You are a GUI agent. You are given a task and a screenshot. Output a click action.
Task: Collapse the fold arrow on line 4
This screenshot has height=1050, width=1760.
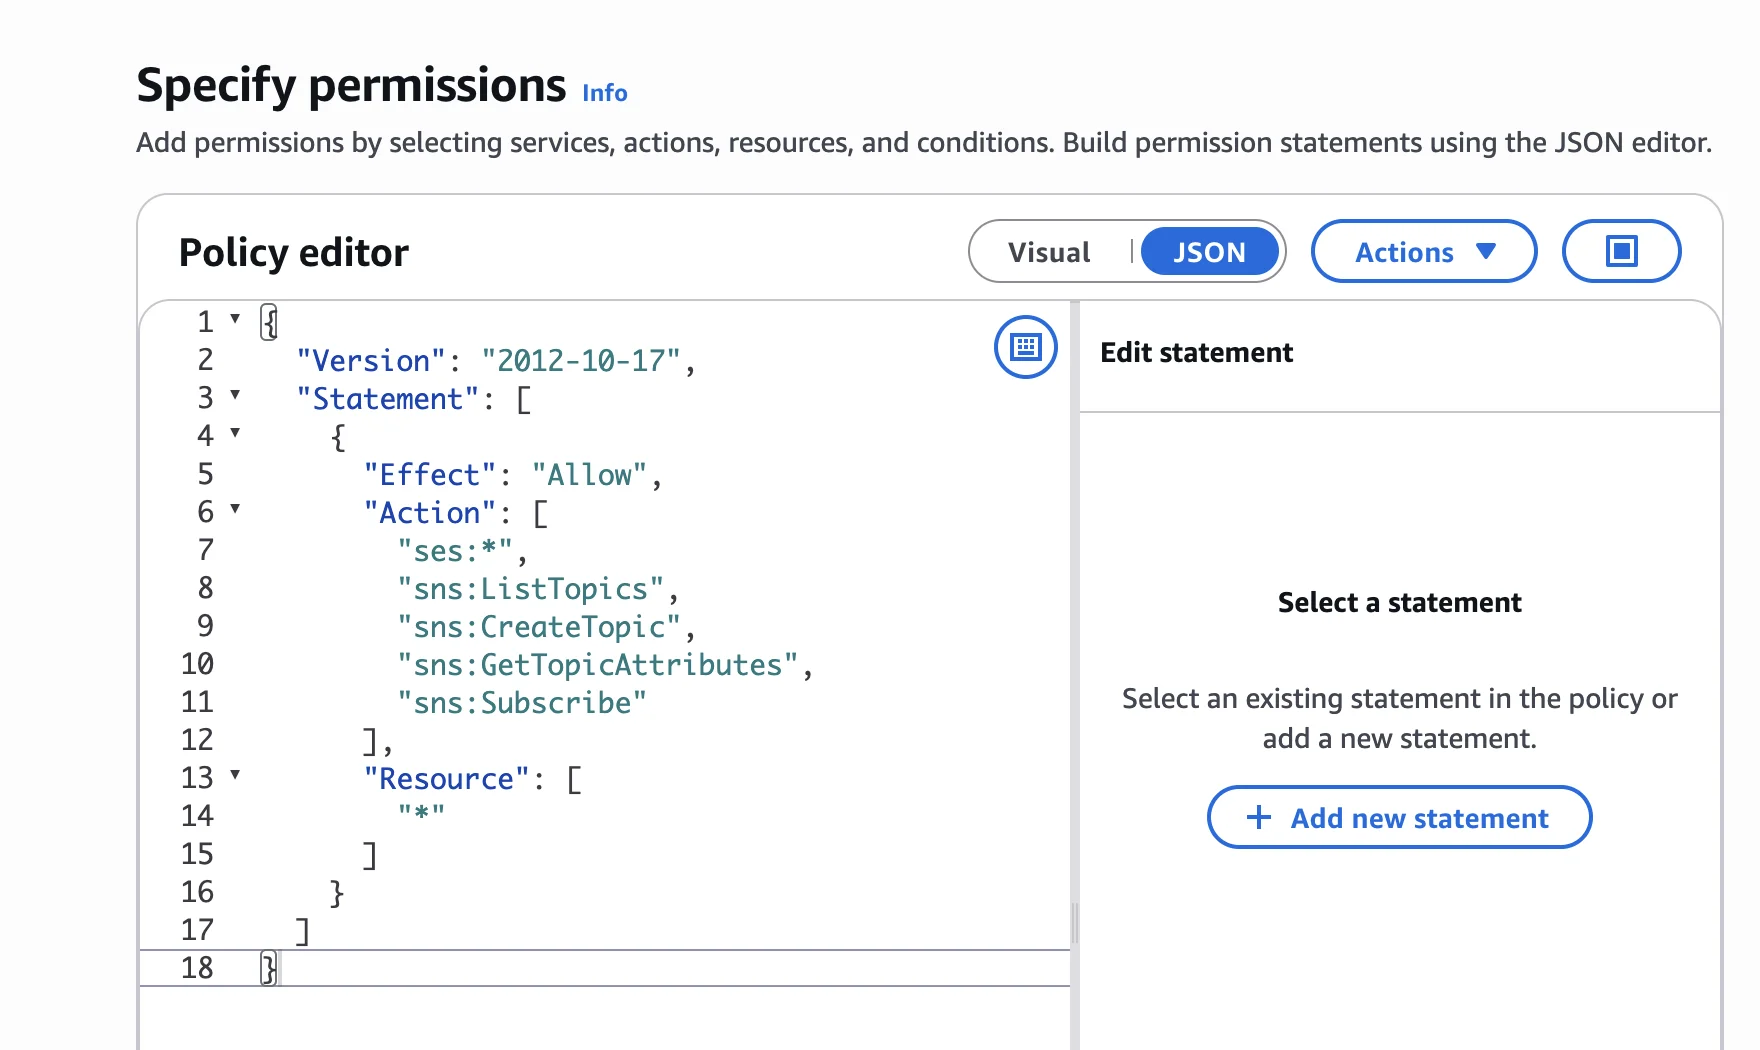(235, 433)
